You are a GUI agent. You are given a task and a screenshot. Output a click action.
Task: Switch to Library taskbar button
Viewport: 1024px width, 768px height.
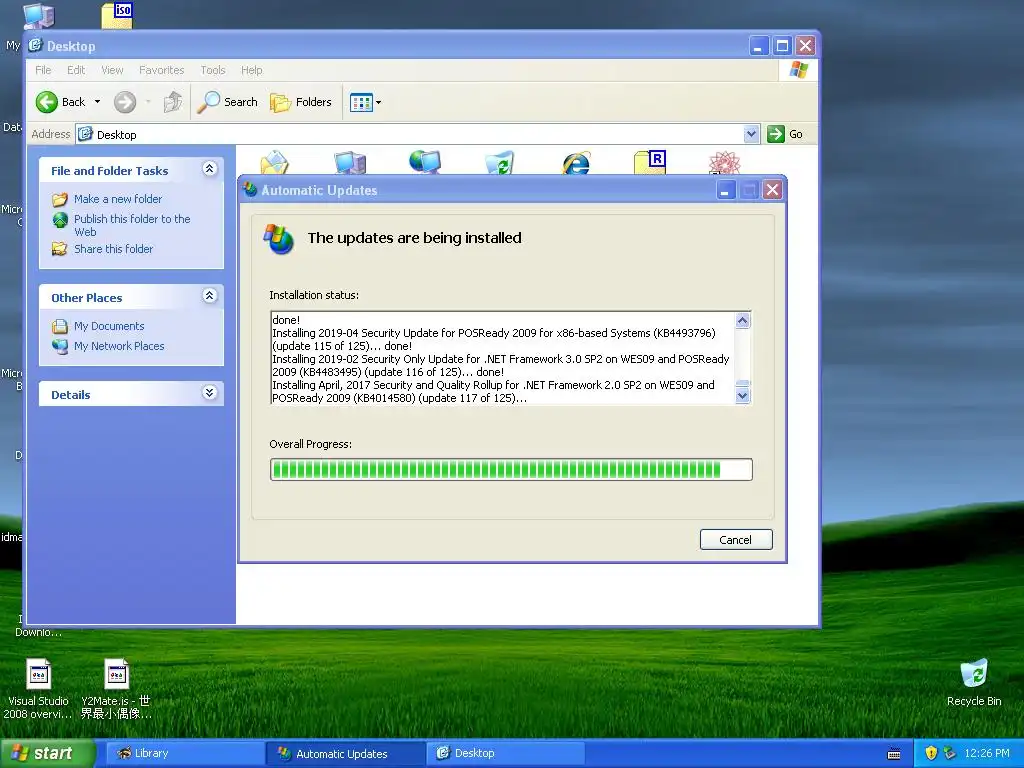tap(184, 754)
